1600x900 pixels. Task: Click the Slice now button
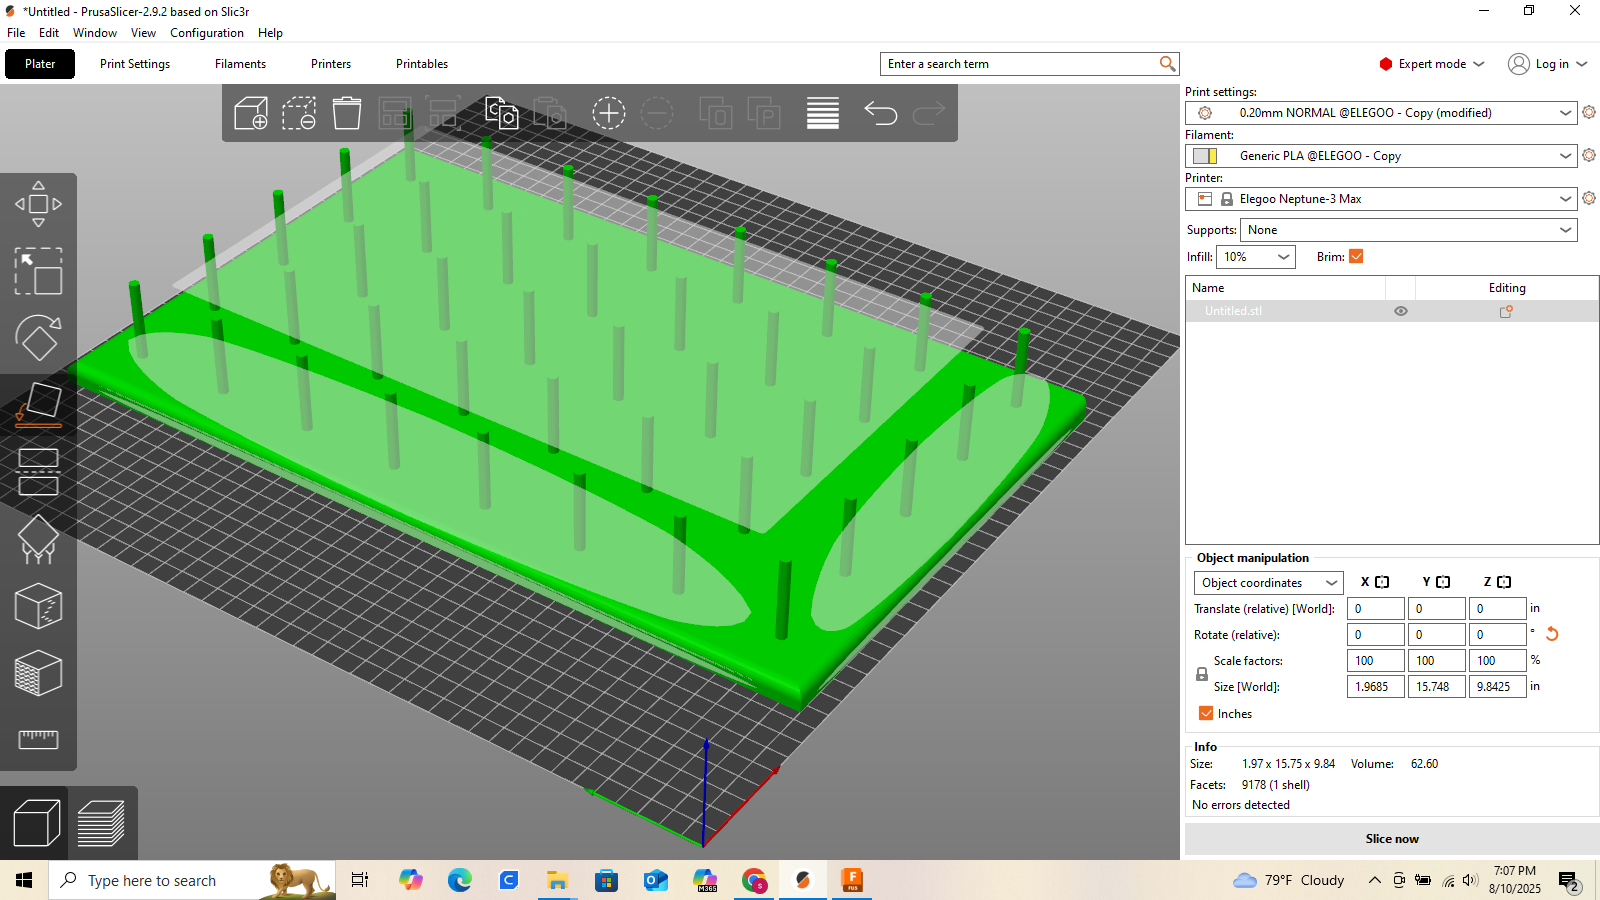point(1392,839)
